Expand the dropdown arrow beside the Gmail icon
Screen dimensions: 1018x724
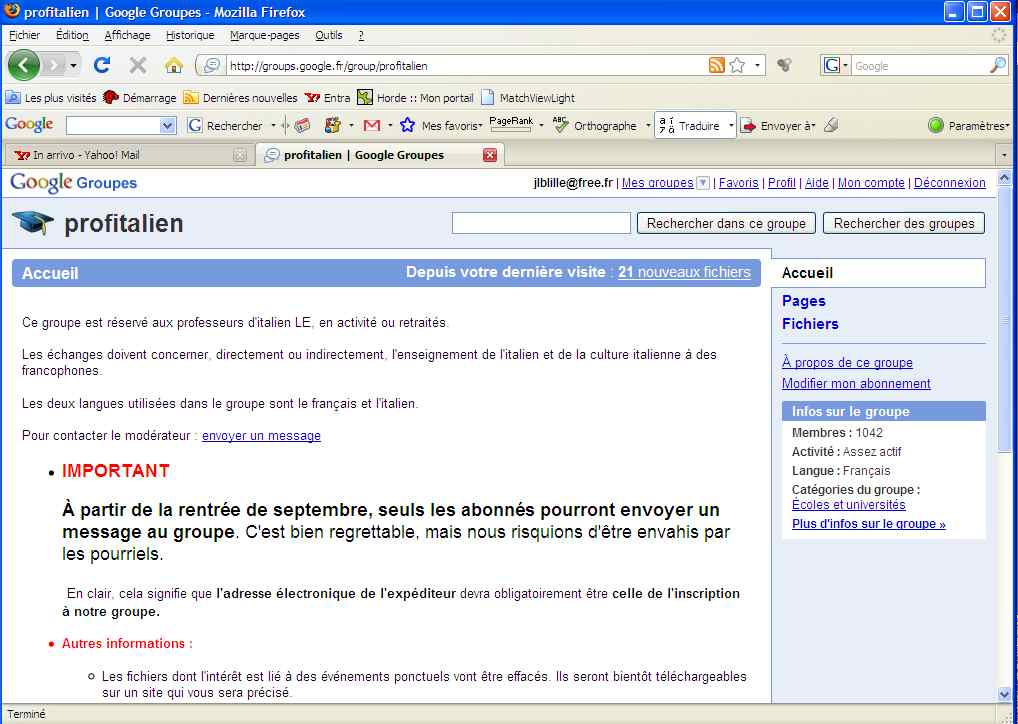[390, 125]
